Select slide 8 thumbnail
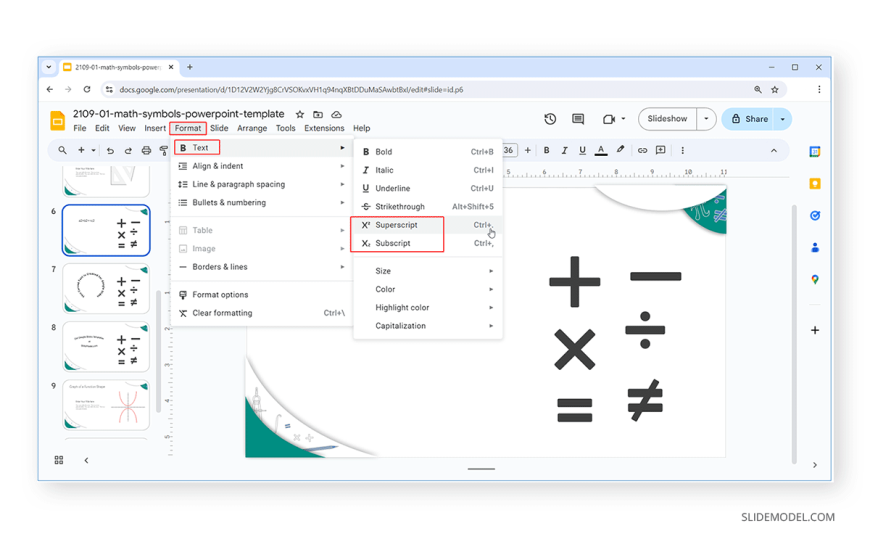 coord(106,347)
